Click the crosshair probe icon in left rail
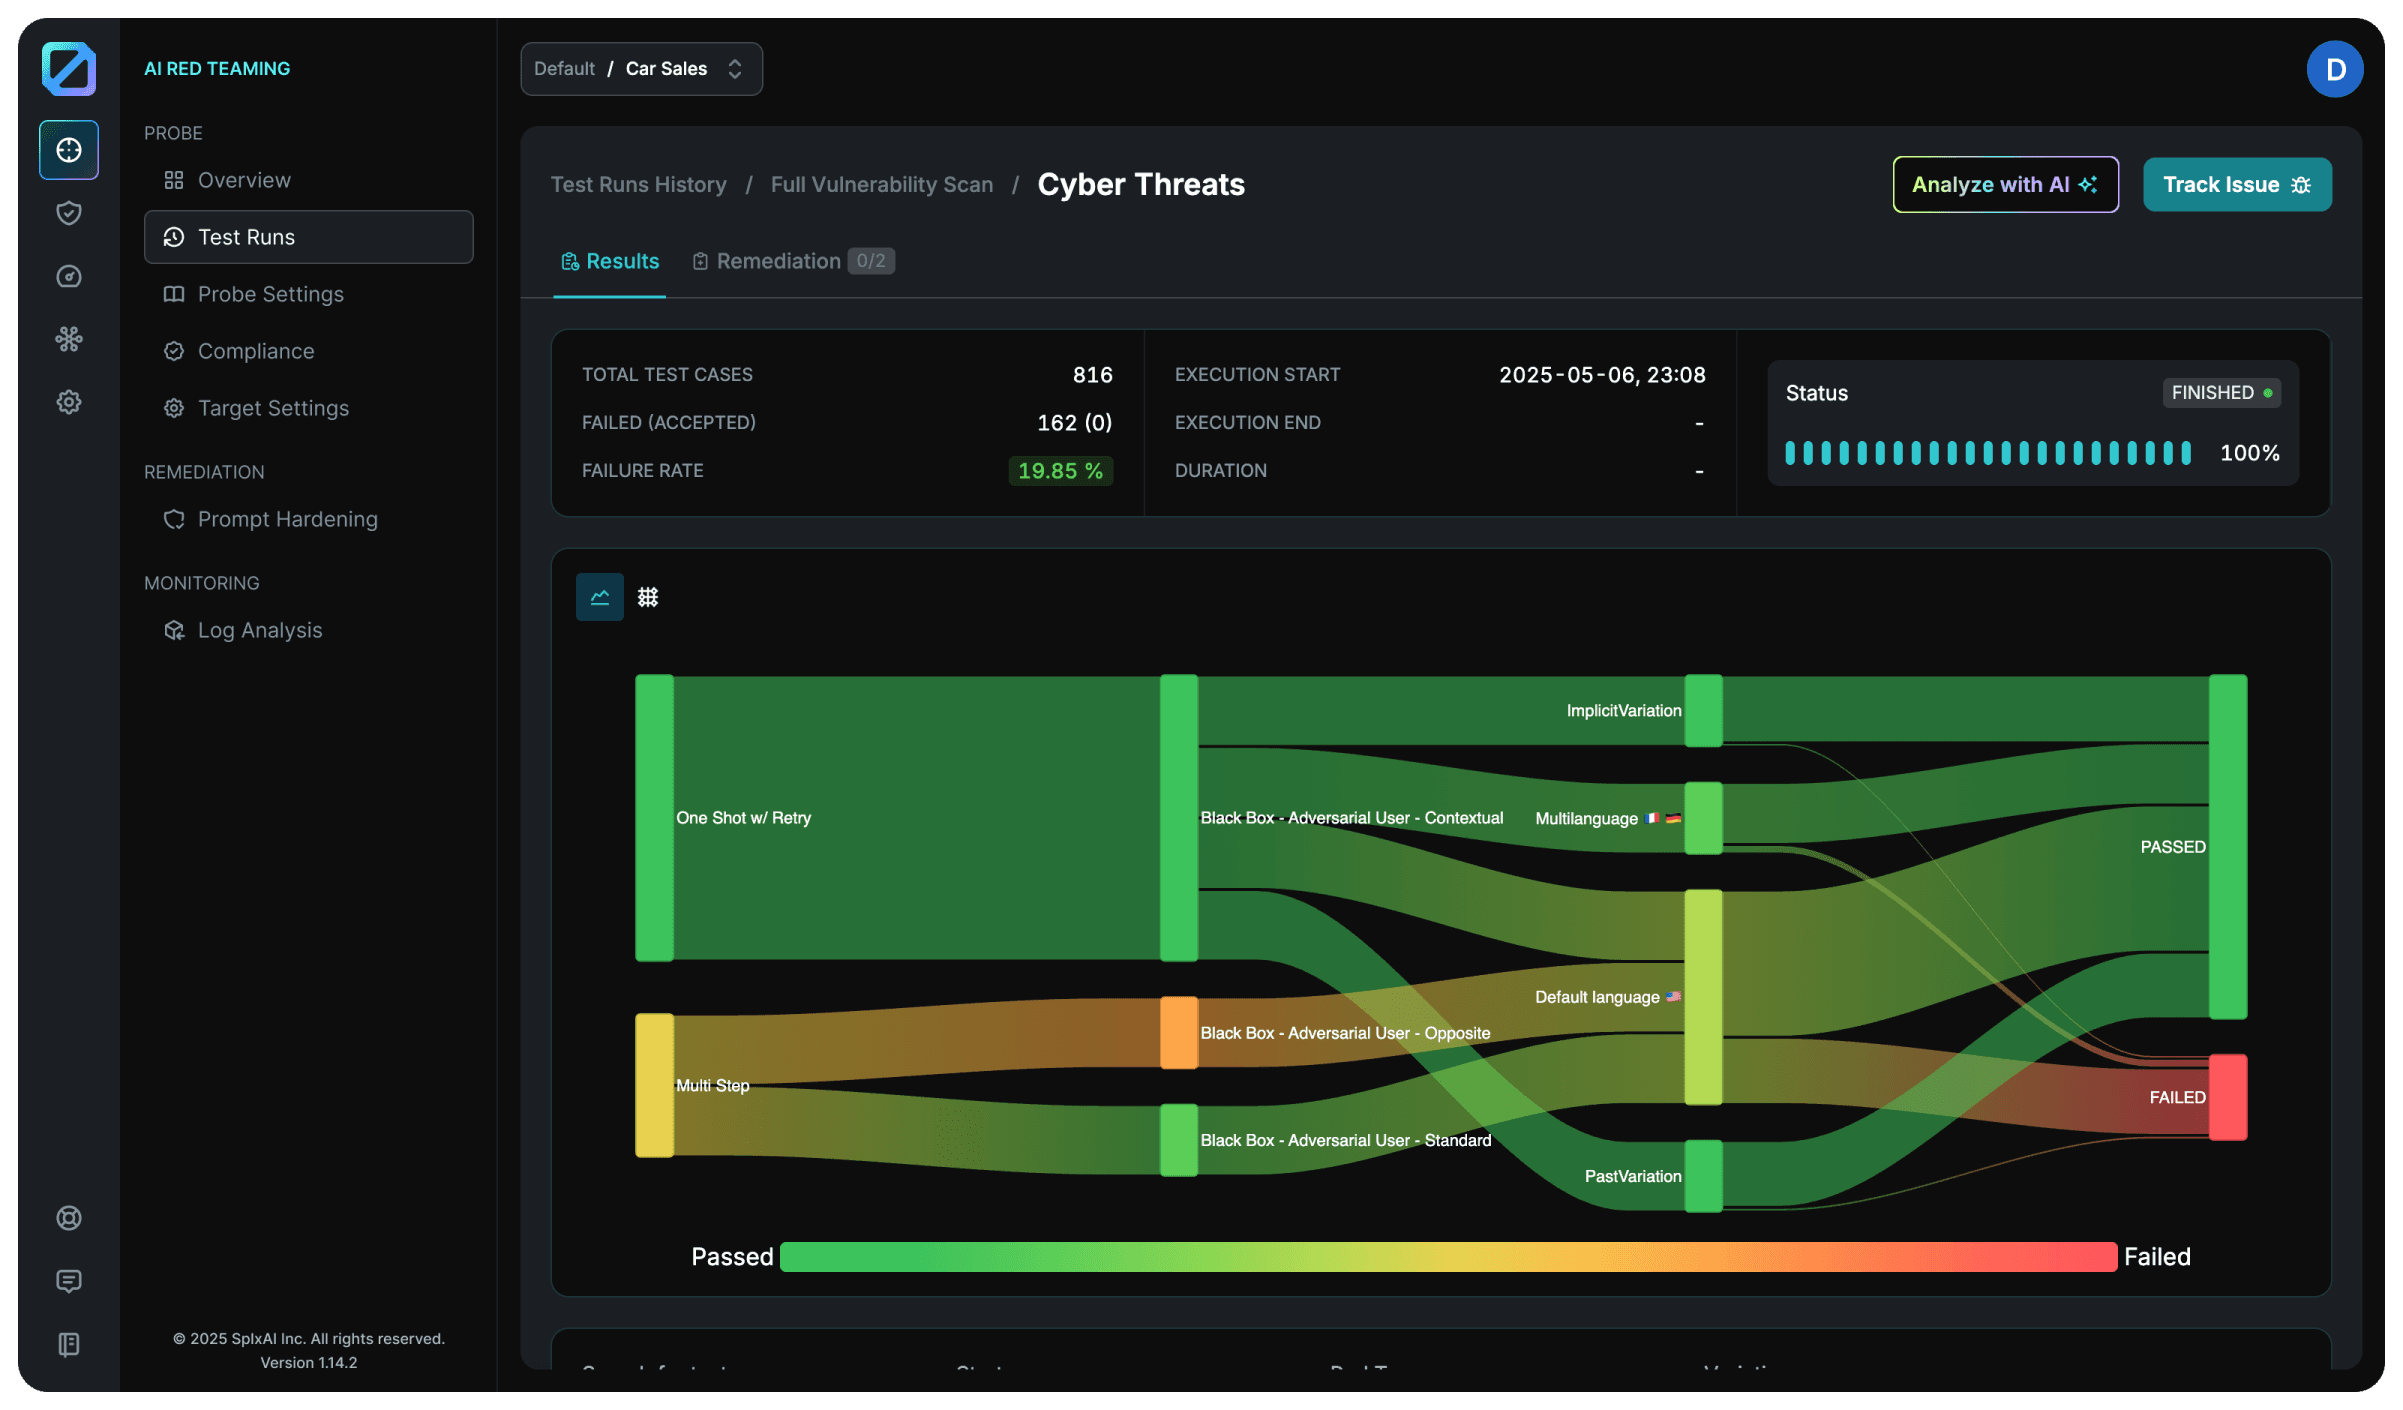 [x=69, y=150]
